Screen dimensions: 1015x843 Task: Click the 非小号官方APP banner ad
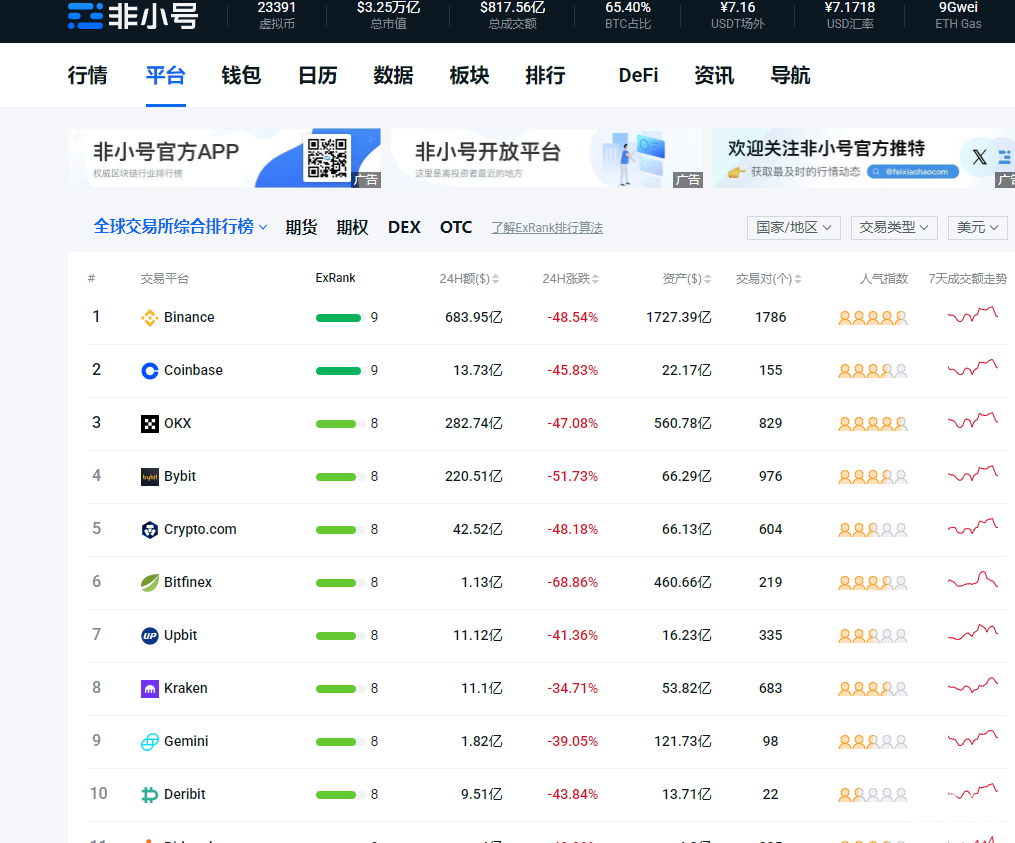224,158
